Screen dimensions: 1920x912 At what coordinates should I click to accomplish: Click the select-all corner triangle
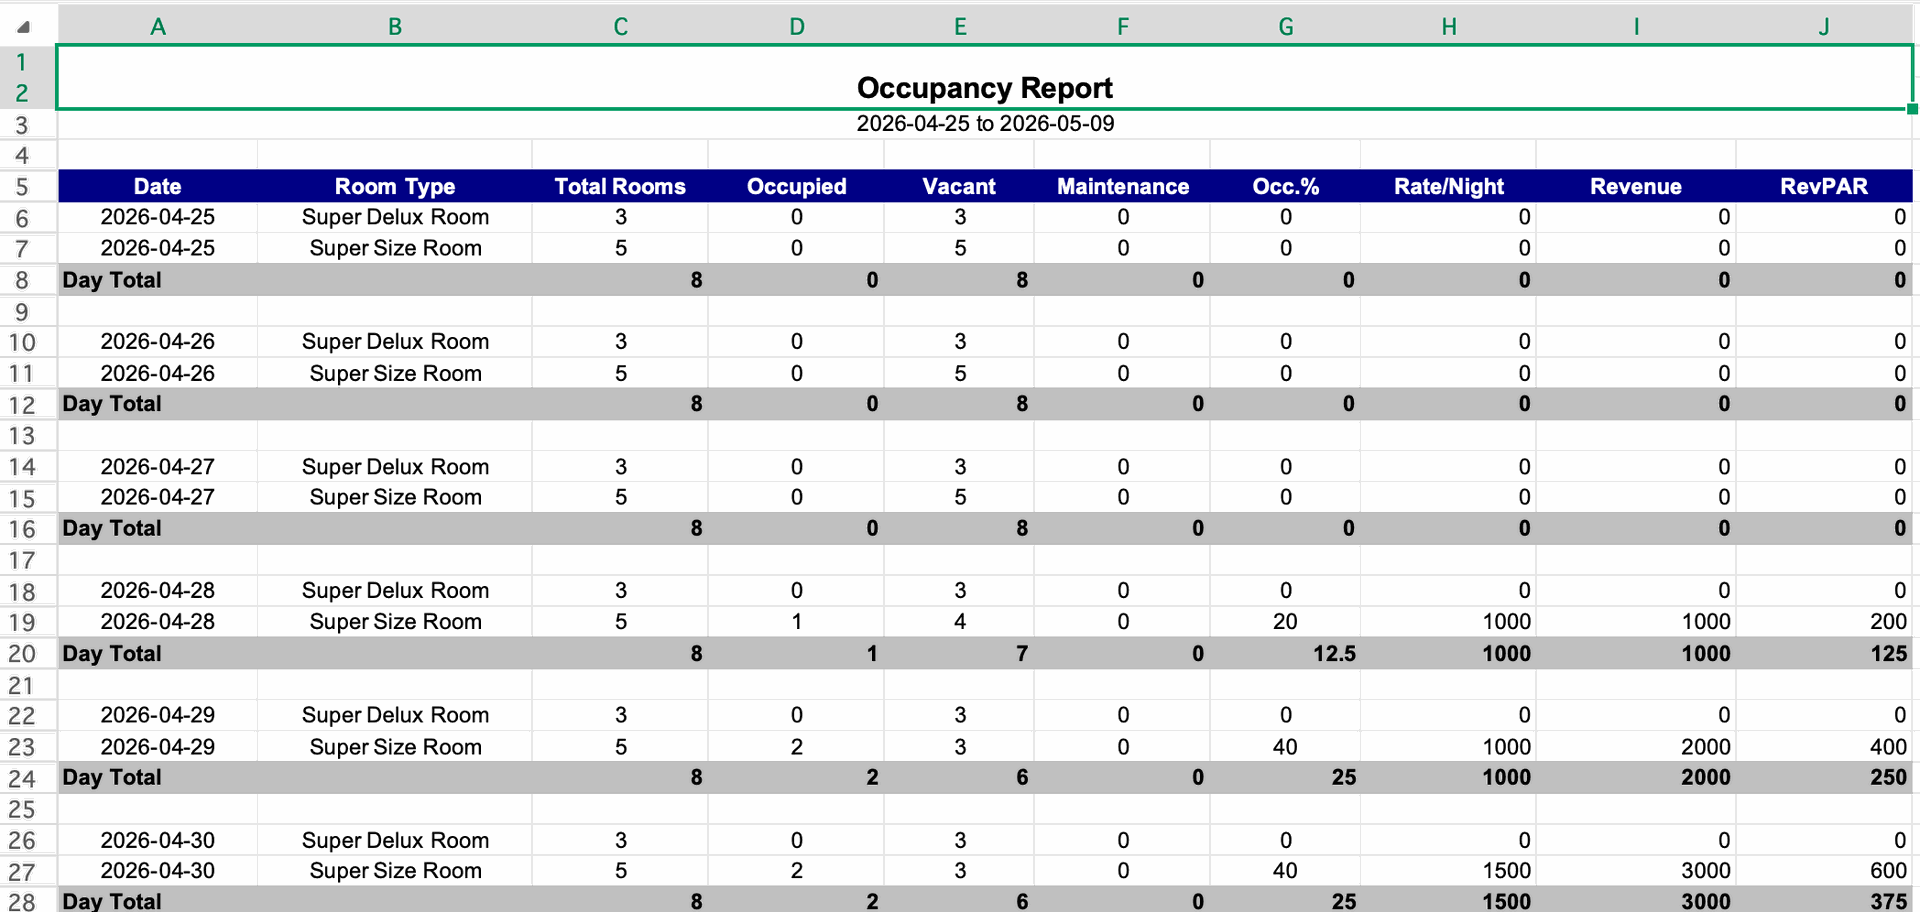23,27
